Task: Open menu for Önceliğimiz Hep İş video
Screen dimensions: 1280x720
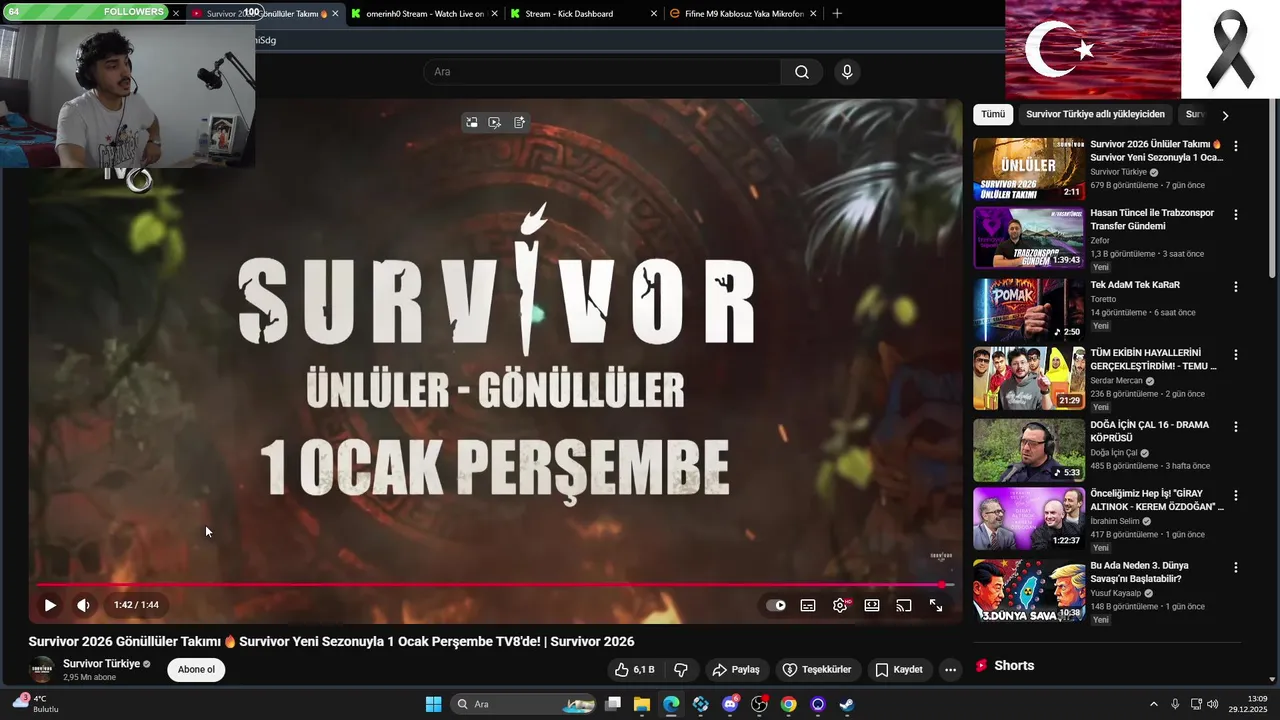Action: 1236,495
